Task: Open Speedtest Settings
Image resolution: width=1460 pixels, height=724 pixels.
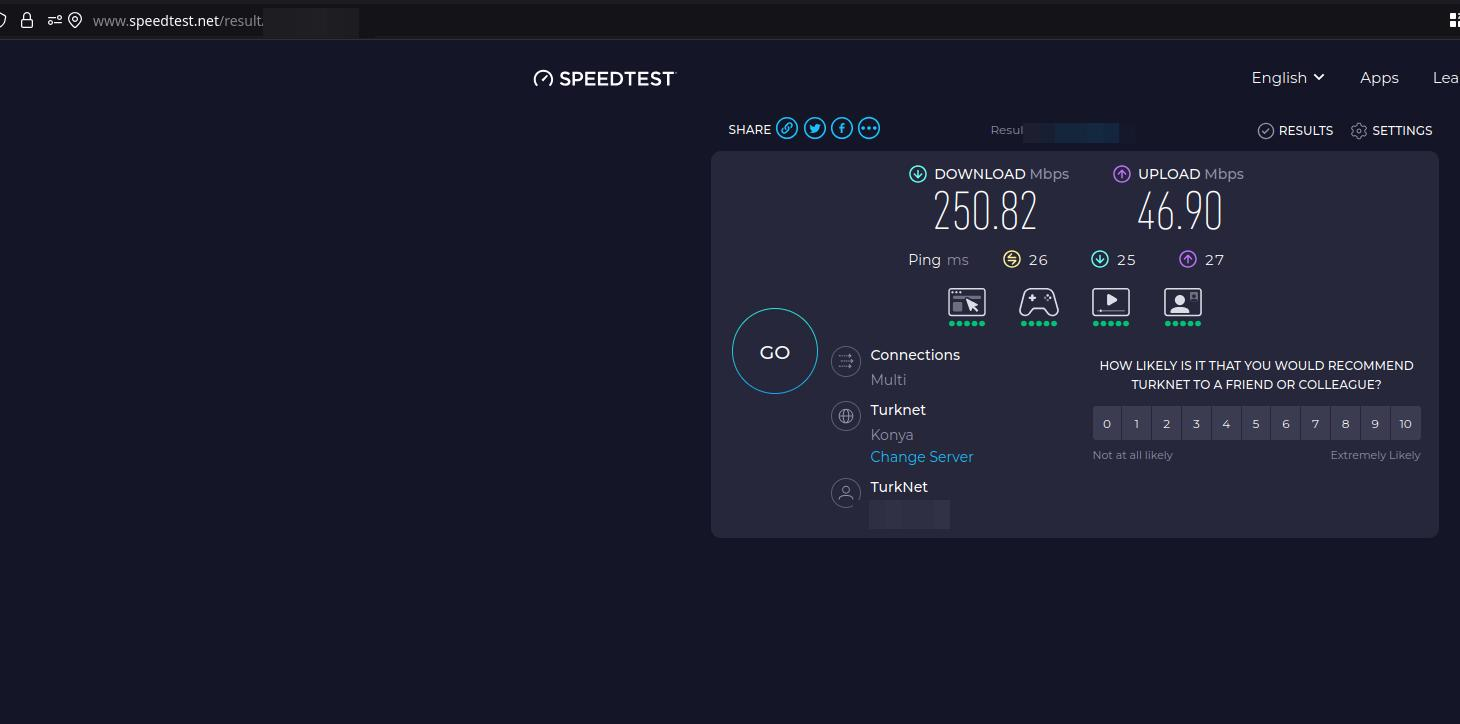Action: point(1391,131)
